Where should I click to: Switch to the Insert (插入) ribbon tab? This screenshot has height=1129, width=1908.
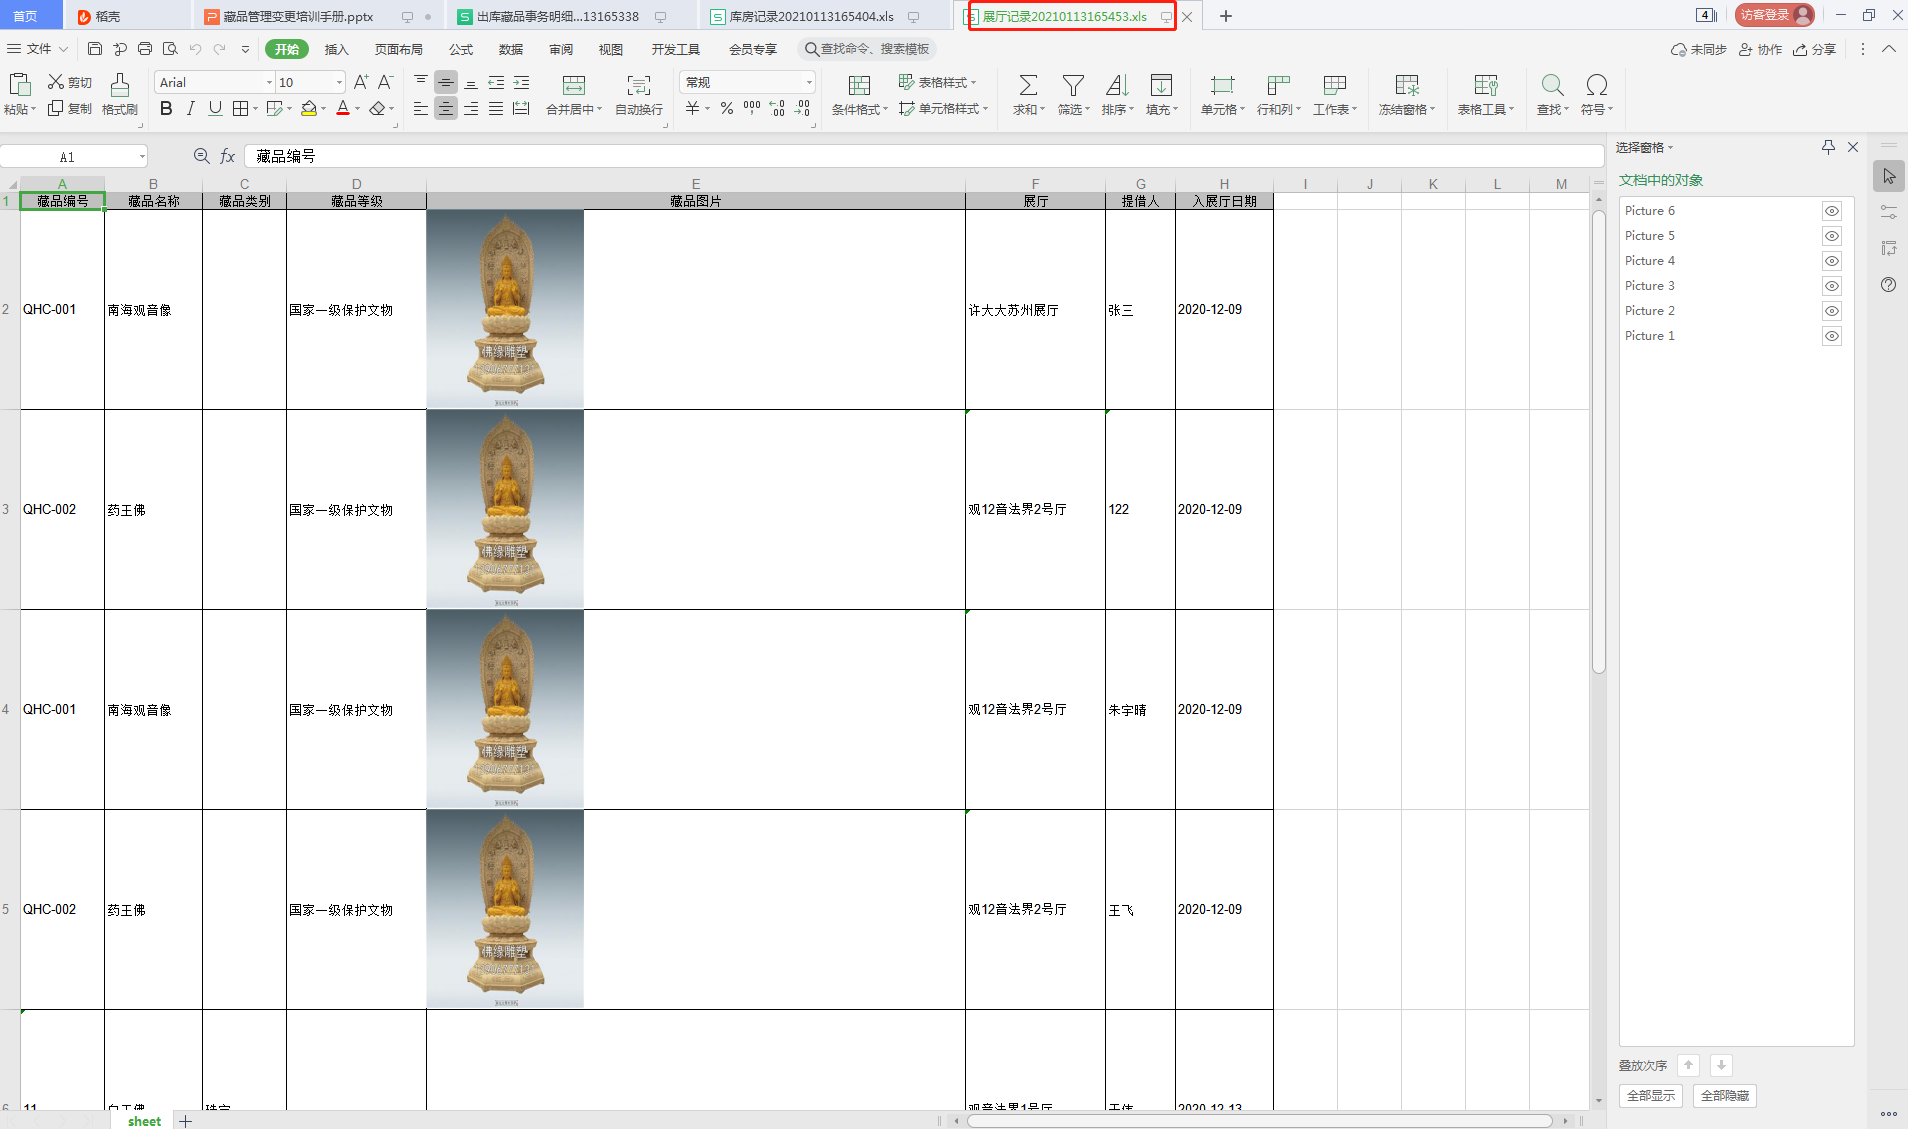336,49
